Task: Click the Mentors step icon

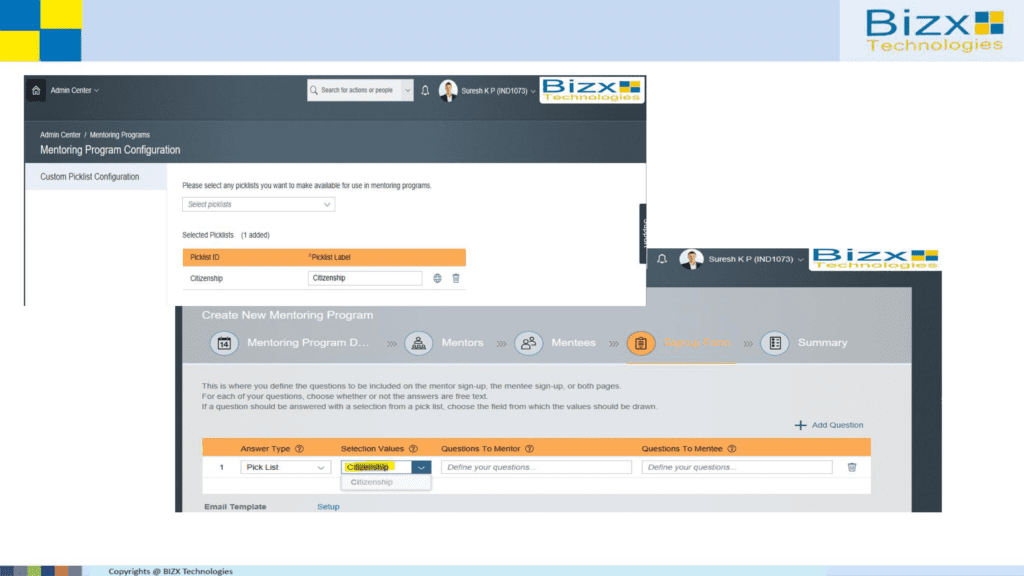Action: pyautogui.click(x=418, y=343)
